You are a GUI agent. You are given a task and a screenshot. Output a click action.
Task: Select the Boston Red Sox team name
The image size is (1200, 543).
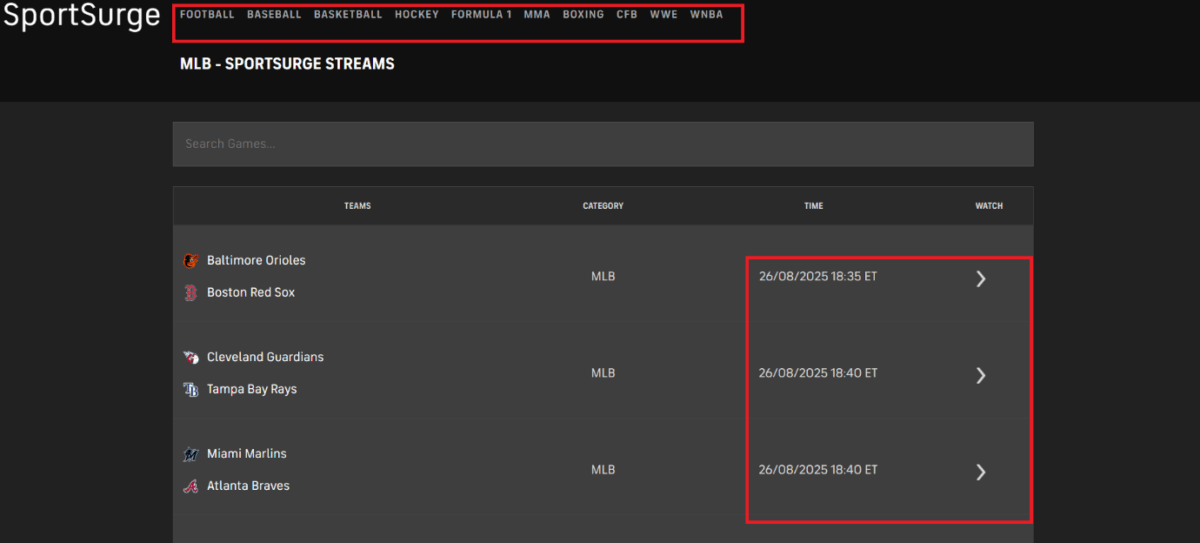[x=251, y=292]
